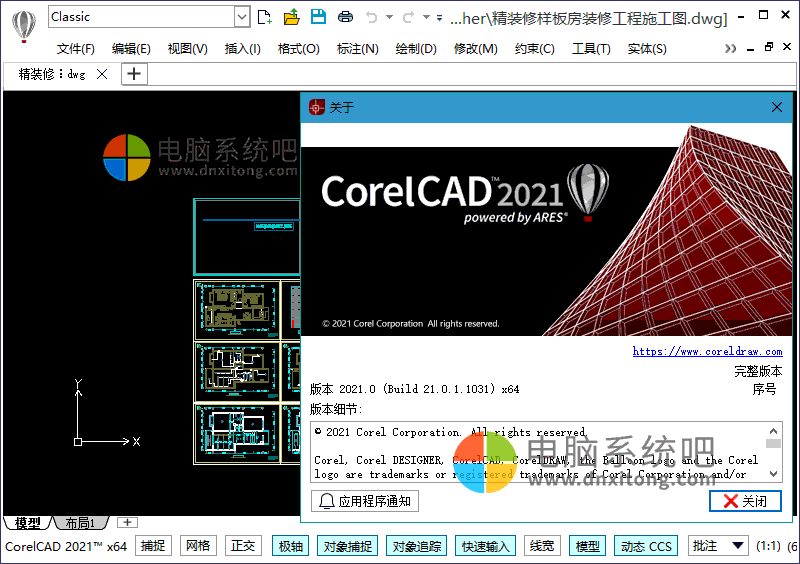Toggle 极轴 polar tracking
800x564 pixels.
(290, 546)
